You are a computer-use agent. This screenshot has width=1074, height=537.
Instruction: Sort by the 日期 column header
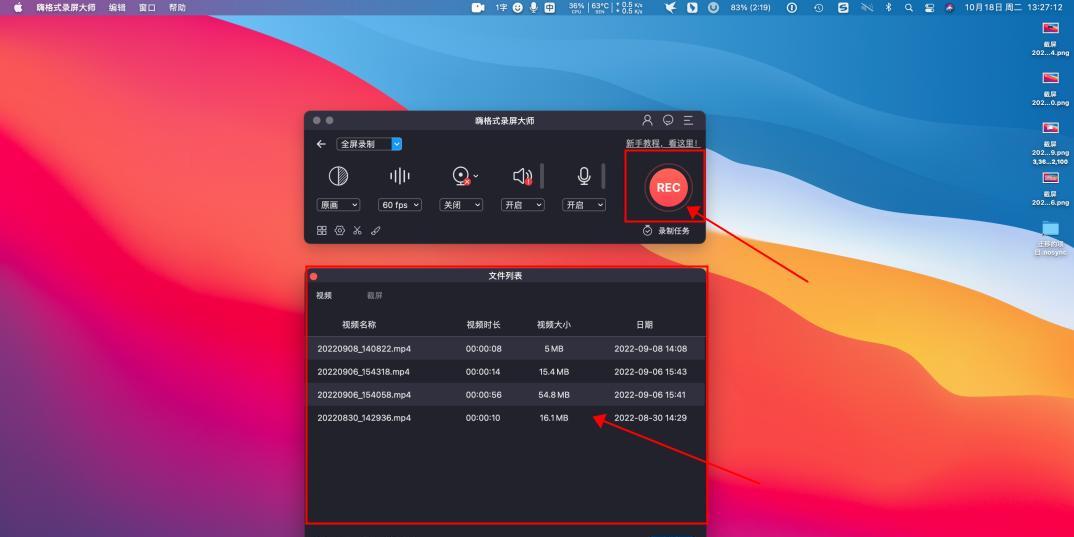(x=645, y=325)
